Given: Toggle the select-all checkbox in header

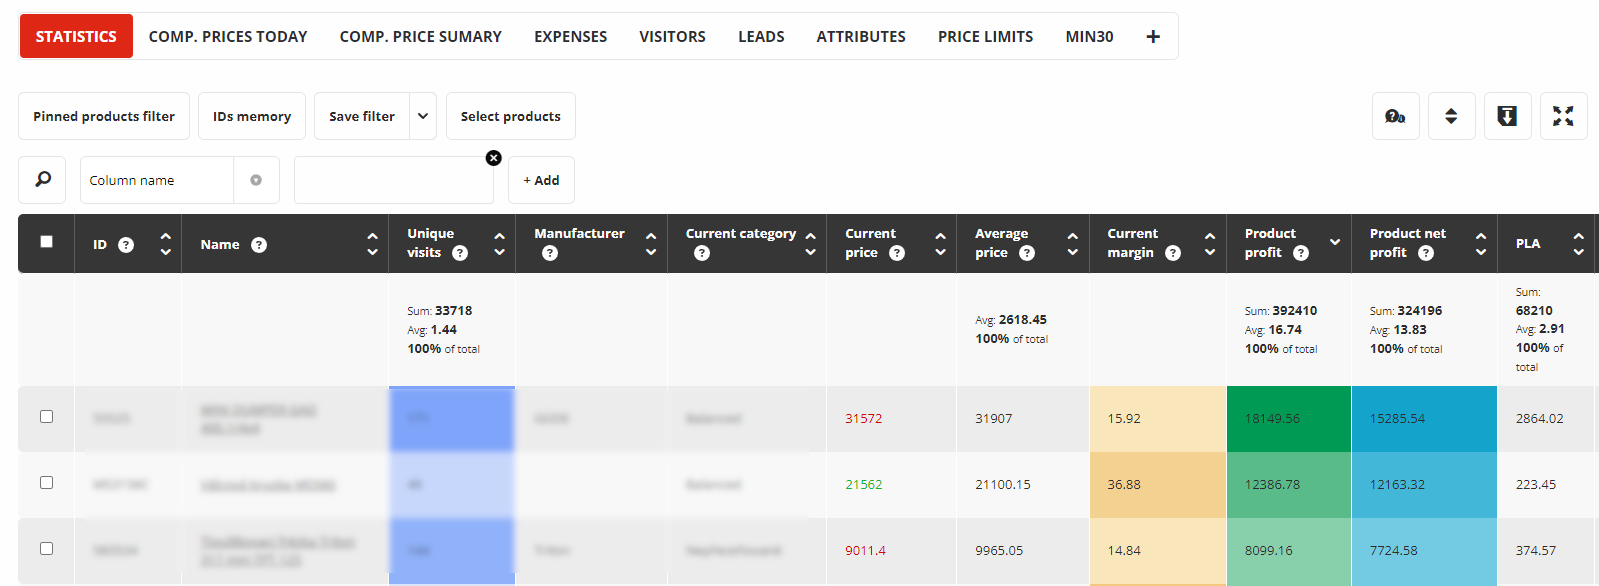Looking at the screenshot, I should 46,241.
